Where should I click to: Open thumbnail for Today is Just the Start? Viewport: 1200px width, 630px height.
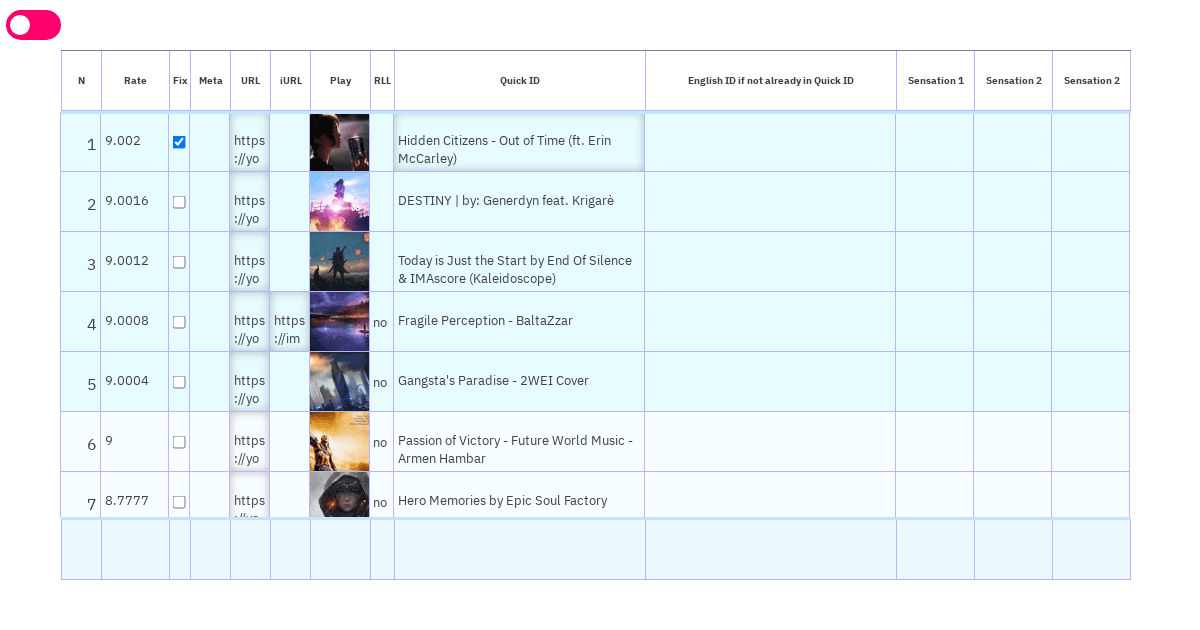point(339,262)
